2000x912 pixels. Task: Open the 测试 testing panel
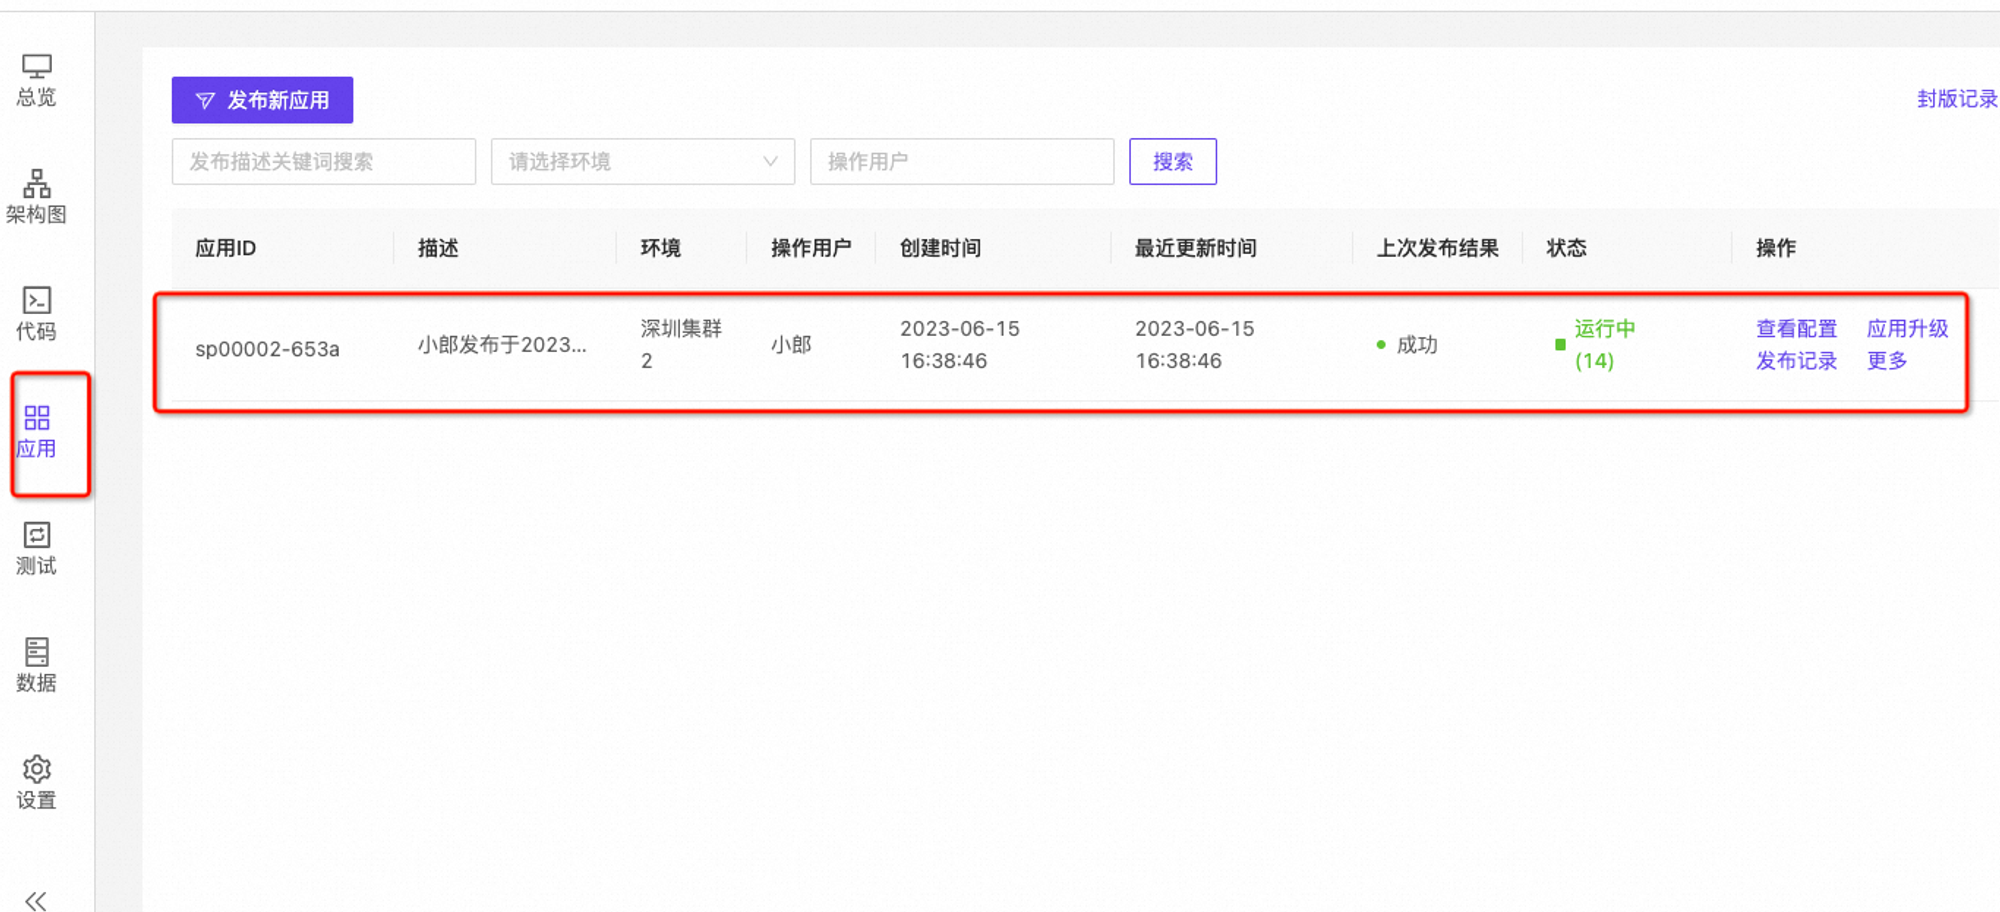[36, 548]
